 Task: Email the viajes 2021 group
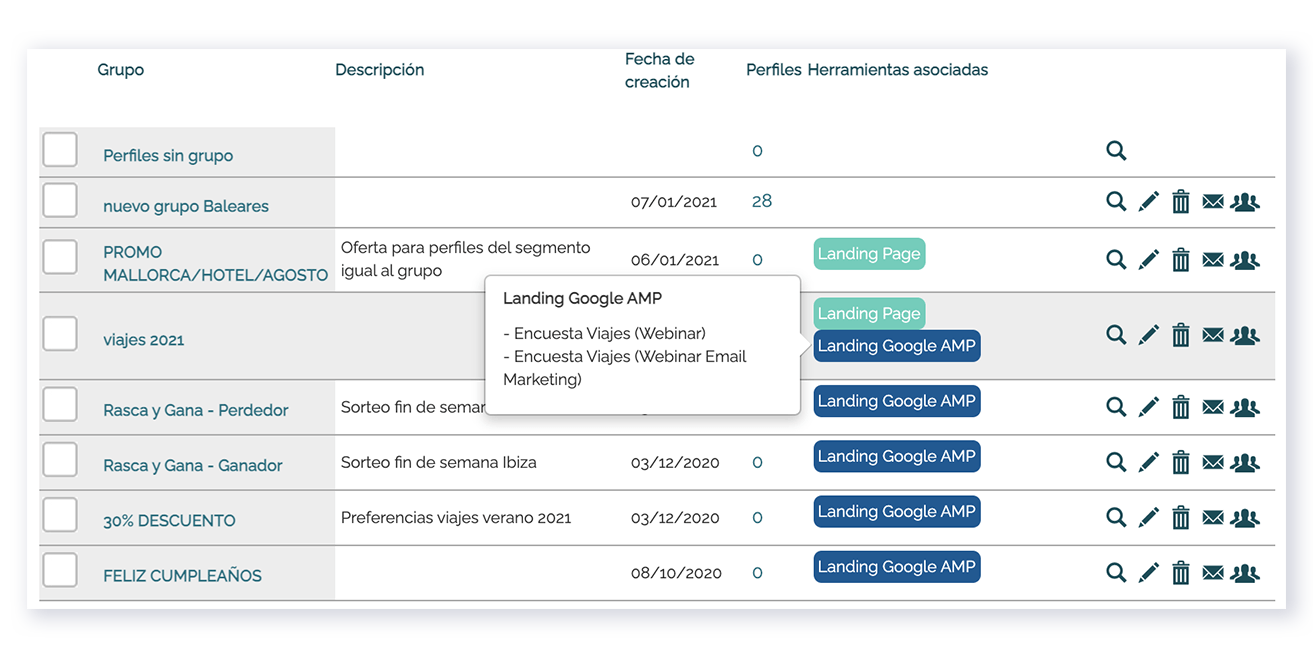pos(1213,335)
